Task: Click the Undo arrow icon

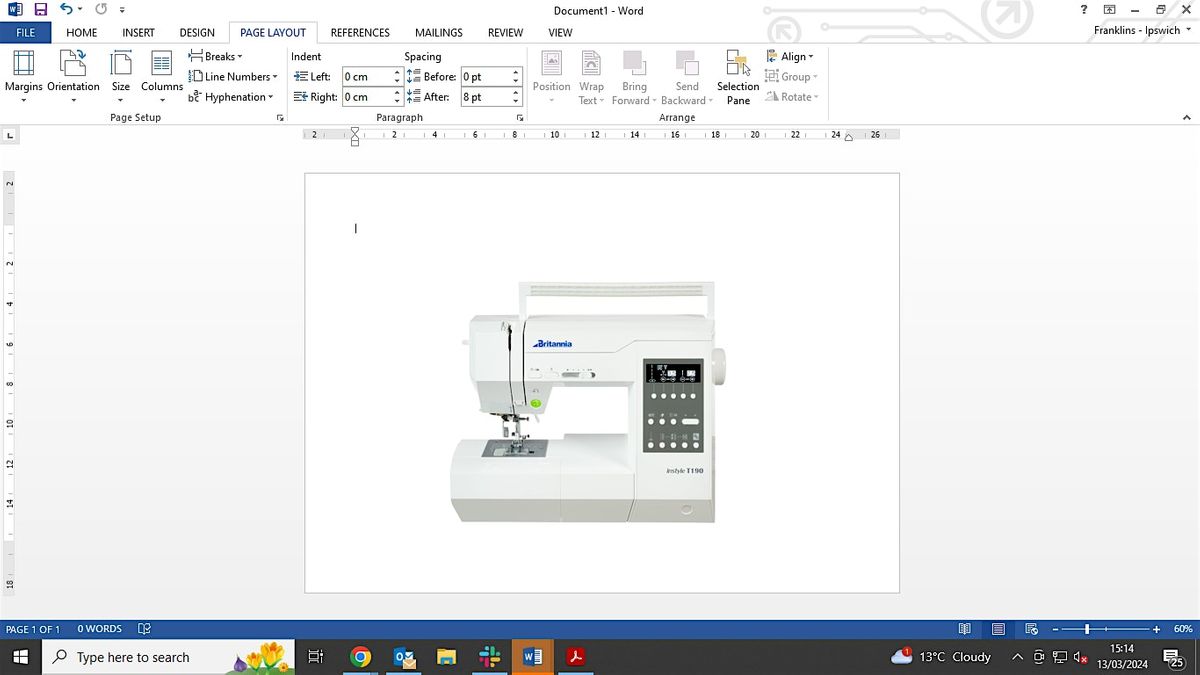Action: click(x=66, y=10)
